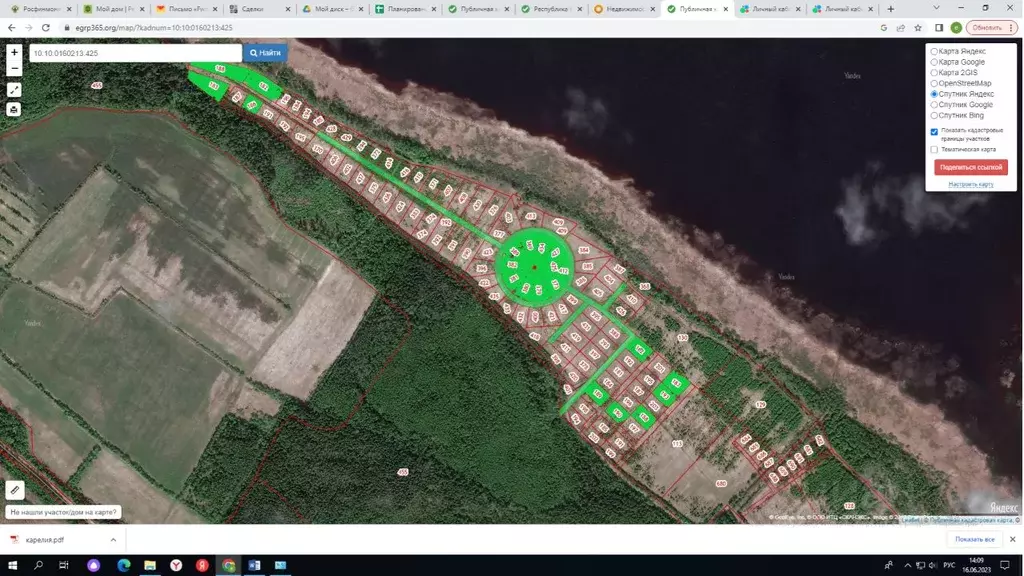Select the OpenStreetMap layer

coord(934,84)
